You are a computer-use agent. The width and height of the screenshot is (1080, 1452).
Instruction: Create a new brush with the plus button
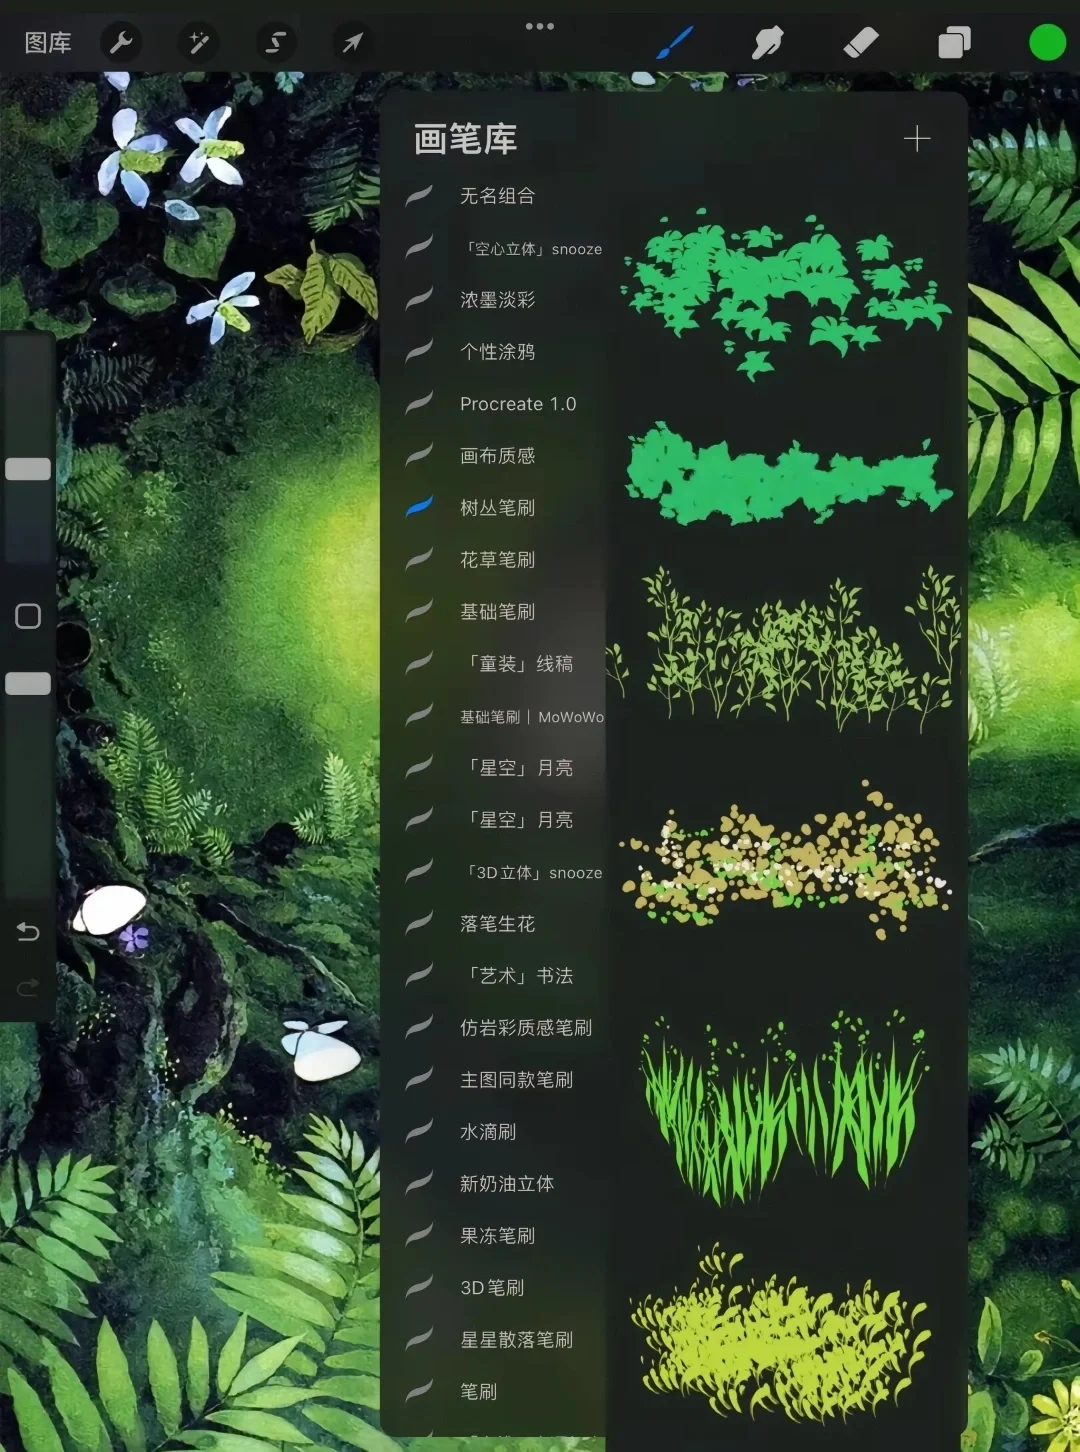point(917,139)
